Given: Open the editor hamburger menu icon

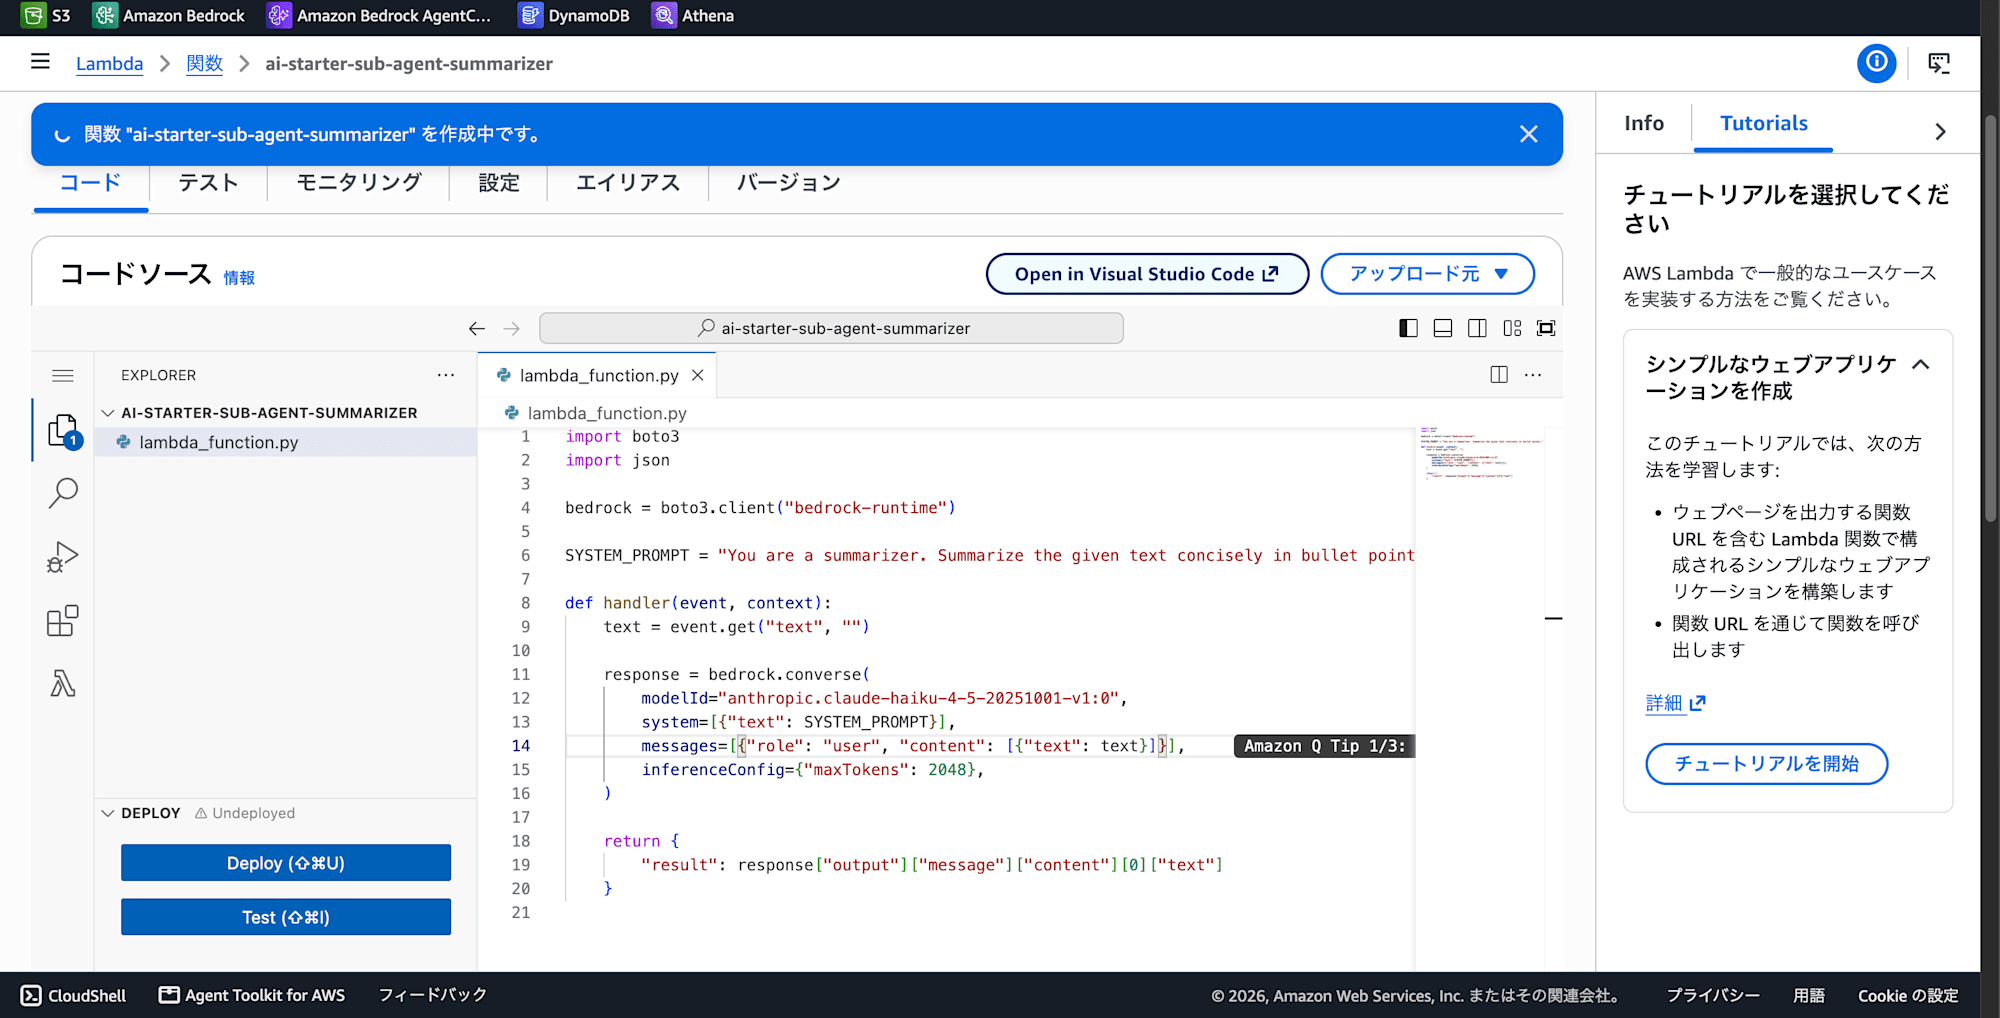Looking at the screenshot, I should pos(63,376).
